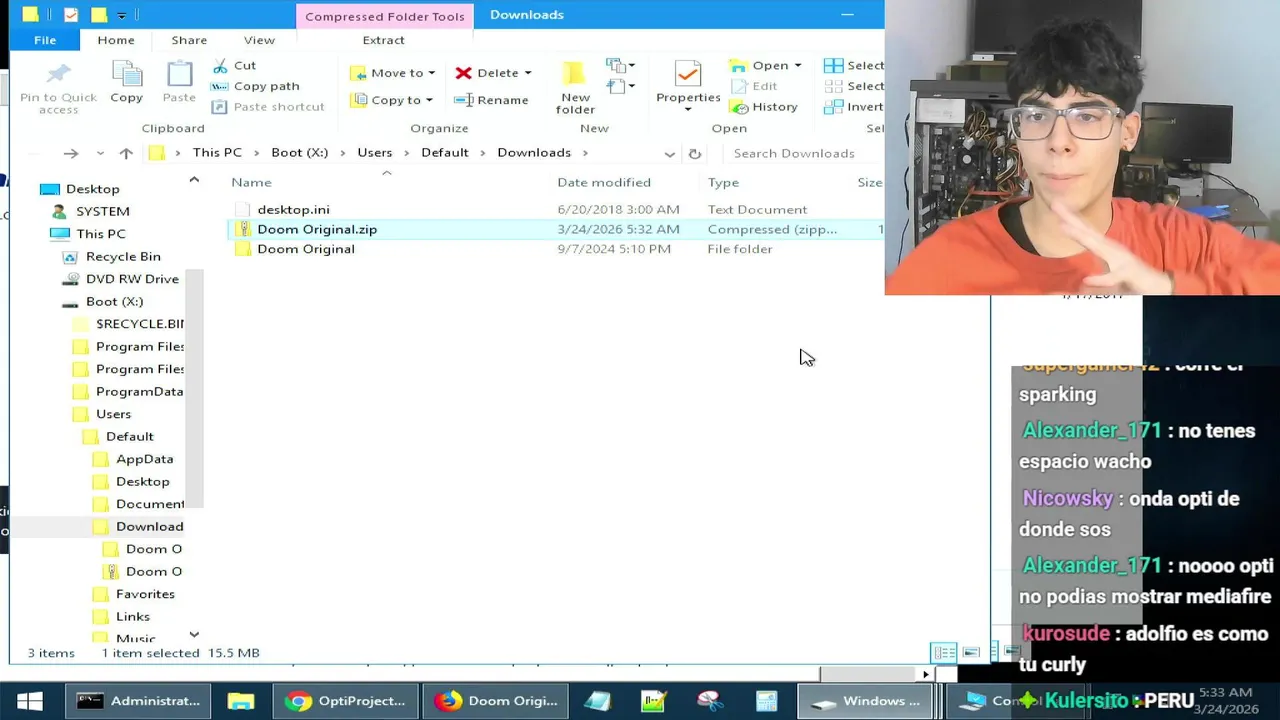This screenshot has height=720, width=1280.
Task: Select SYSTEM in the navigation tree
Action: click(102, 211)
